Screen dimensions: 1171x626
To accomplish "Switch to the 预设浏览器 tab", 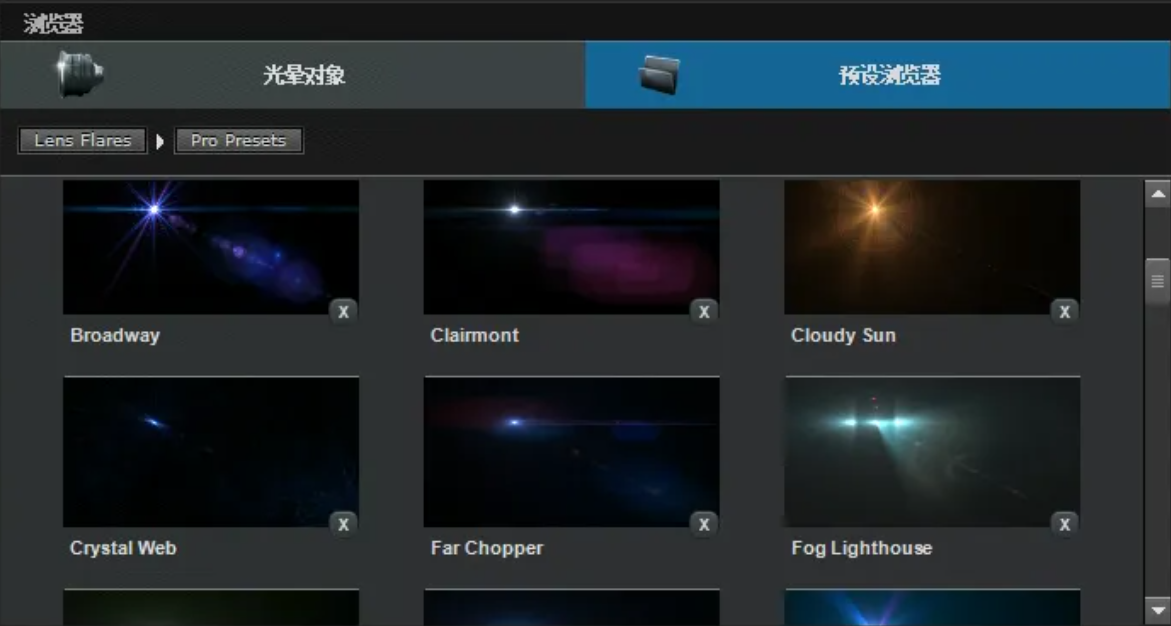I will click(889, 75).
